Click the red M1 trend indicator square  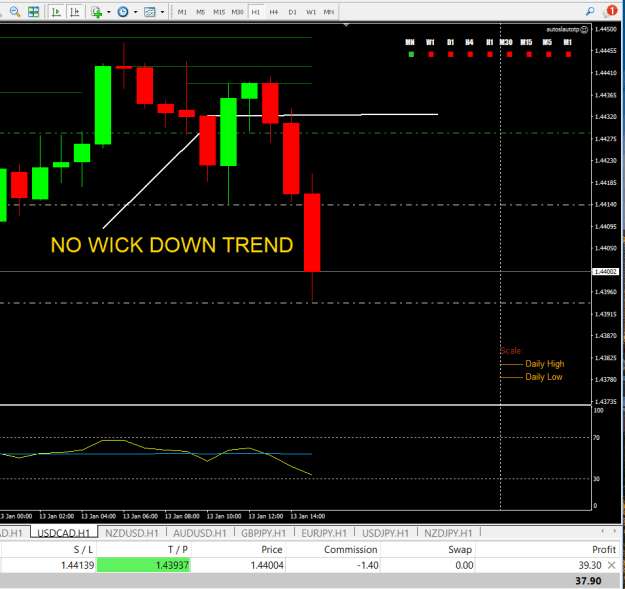[x=568, y=54]
